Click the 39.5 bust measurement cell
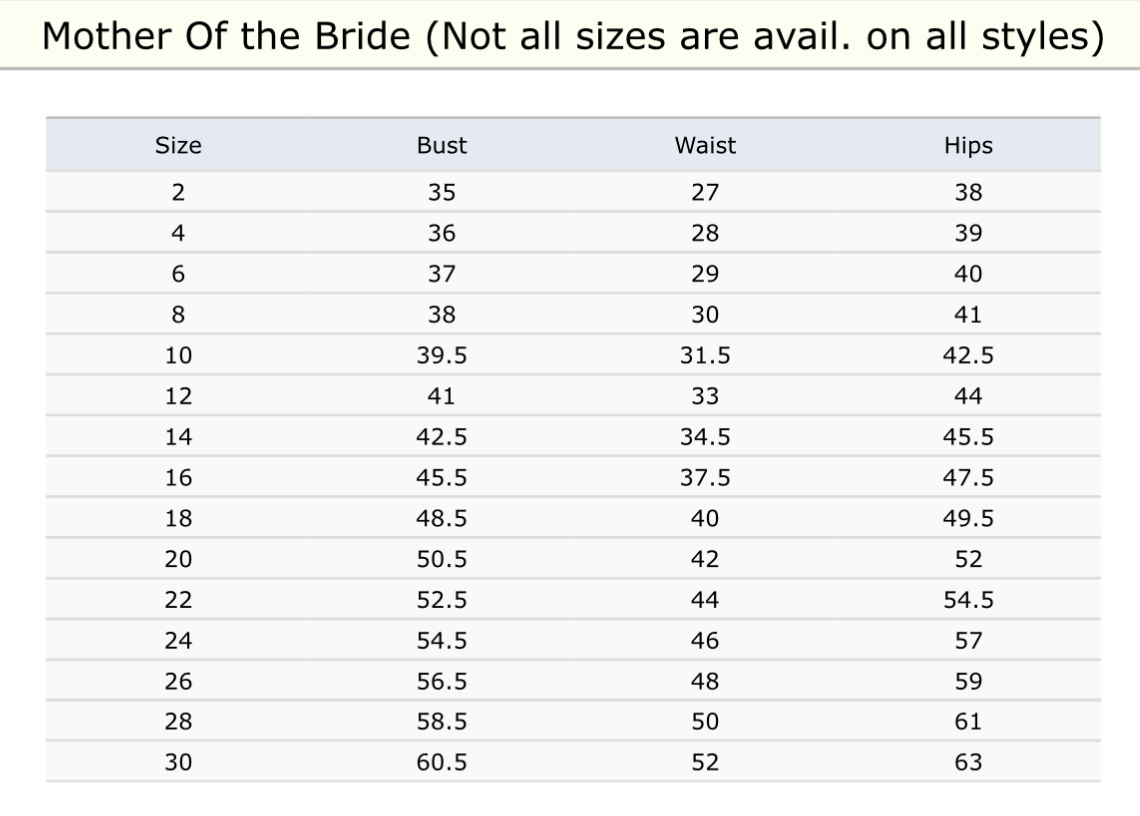The height and width of the screenshot is (816, 1140). click(x=441, y=356)
